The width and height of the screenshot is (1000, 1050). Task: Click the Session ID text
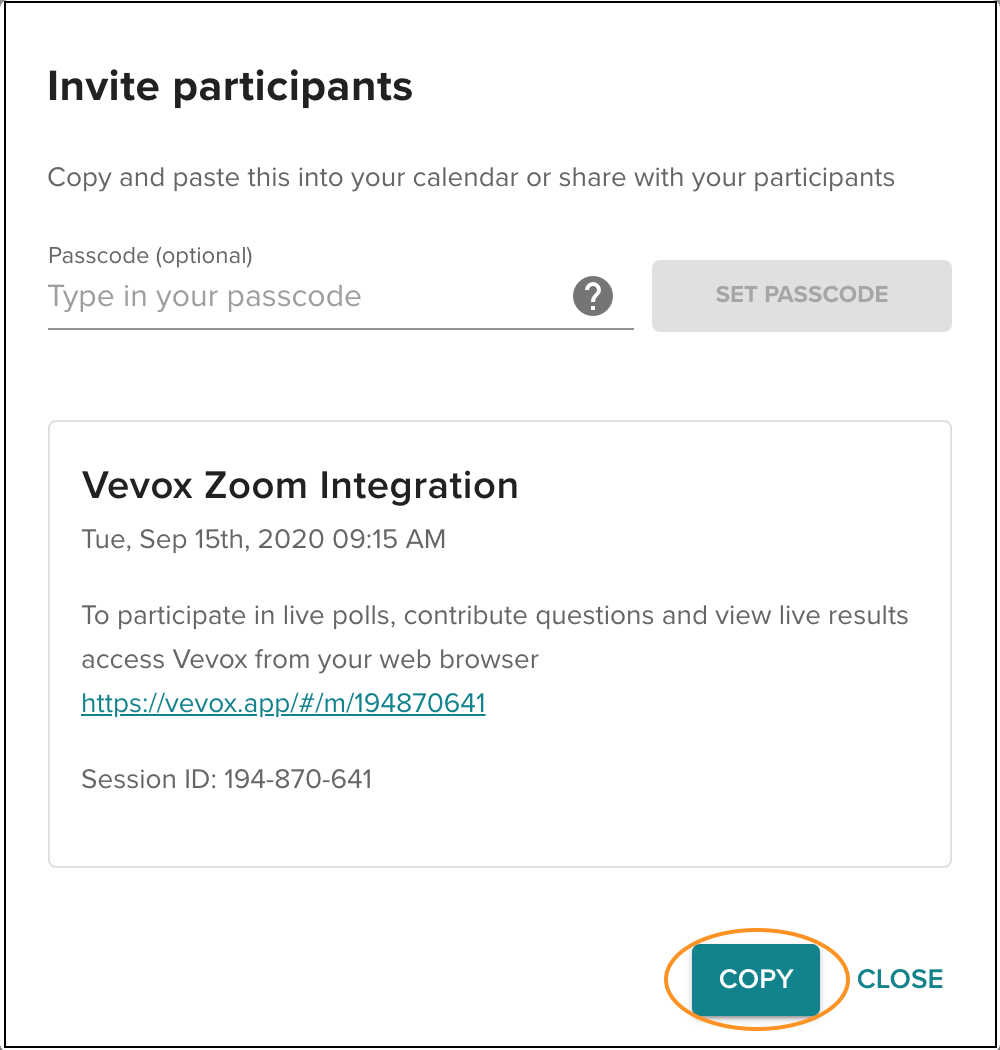225,779
